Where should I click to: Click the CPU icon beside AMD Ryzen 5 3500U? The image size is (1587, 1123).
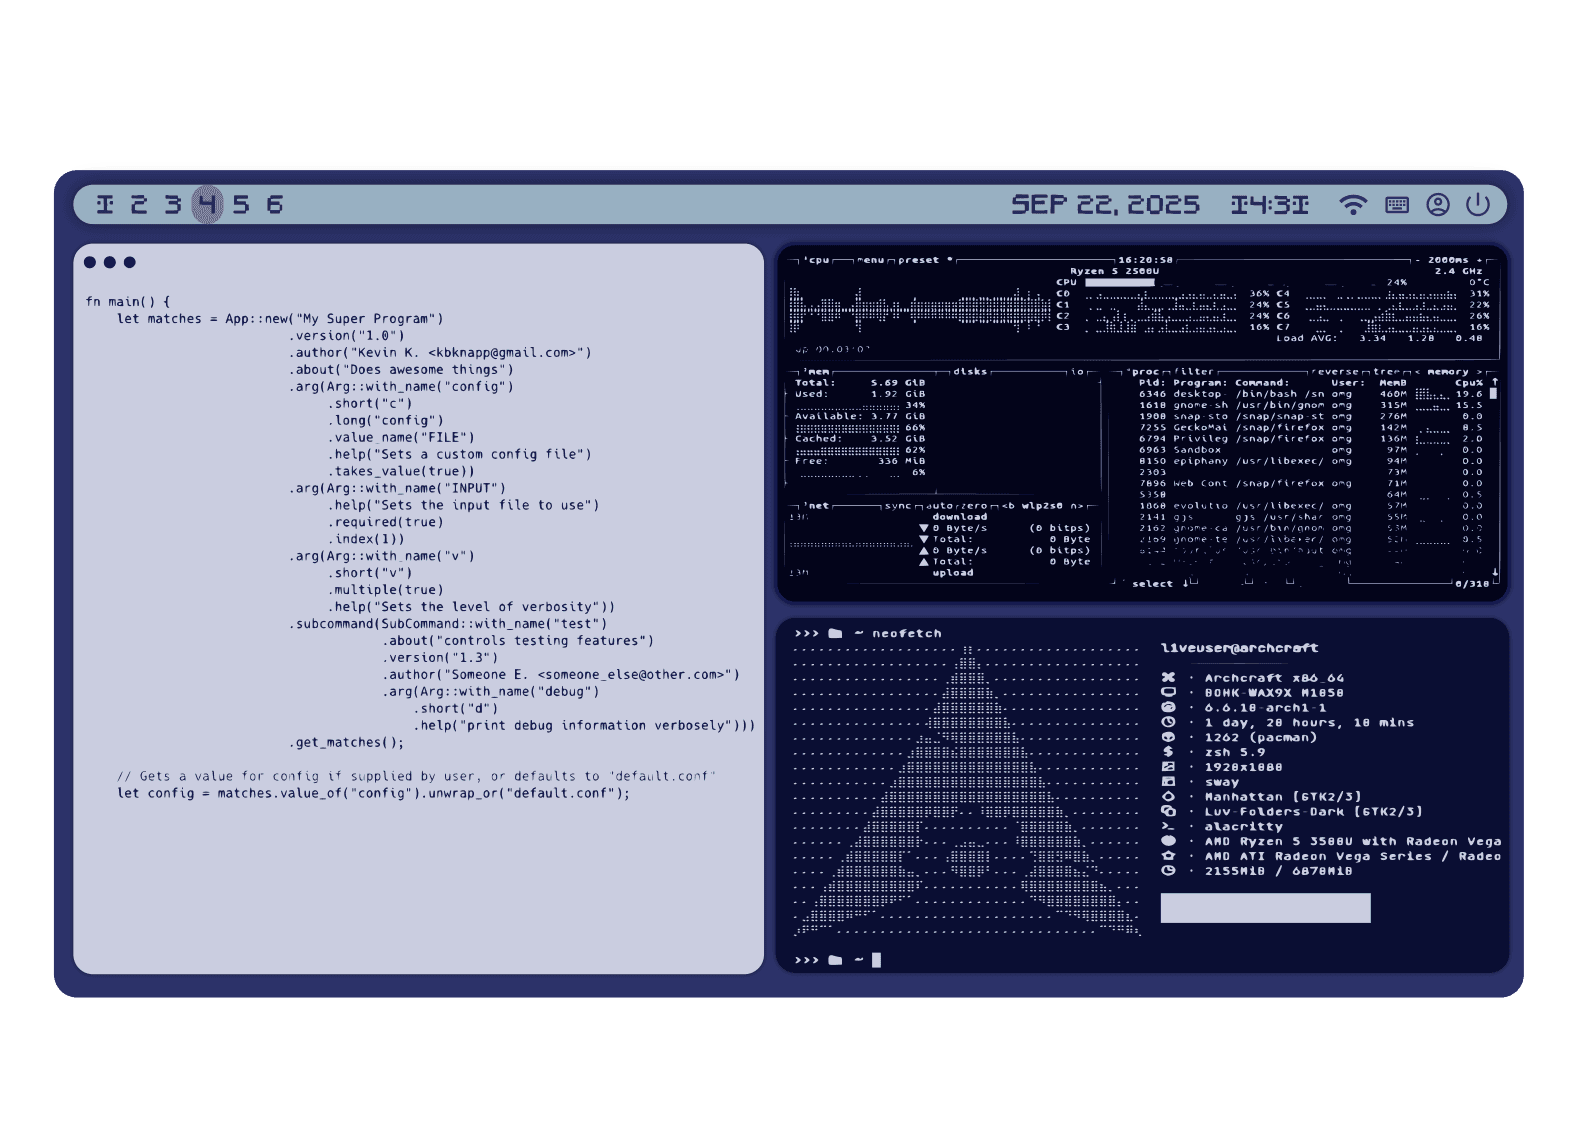1168,841
